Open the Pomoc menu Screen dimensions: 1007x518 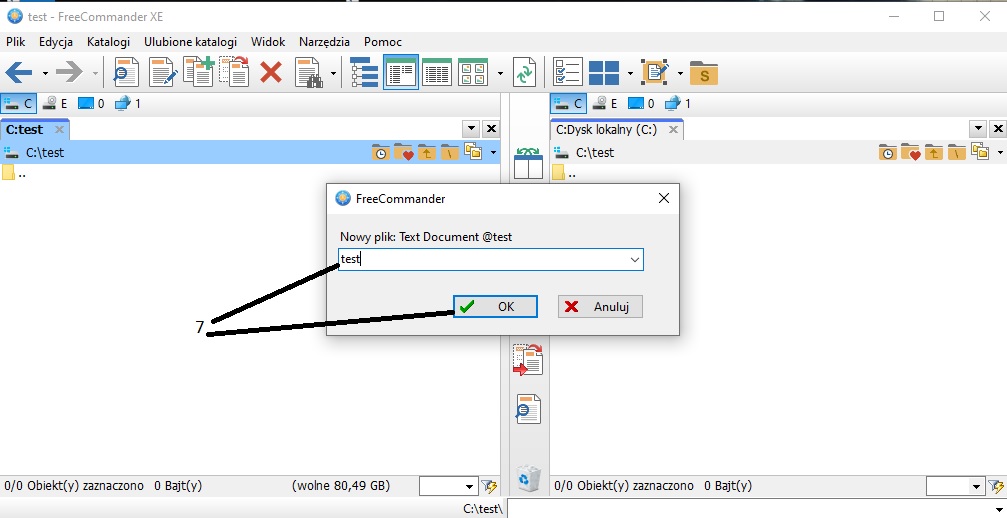(x=383, y=42)
